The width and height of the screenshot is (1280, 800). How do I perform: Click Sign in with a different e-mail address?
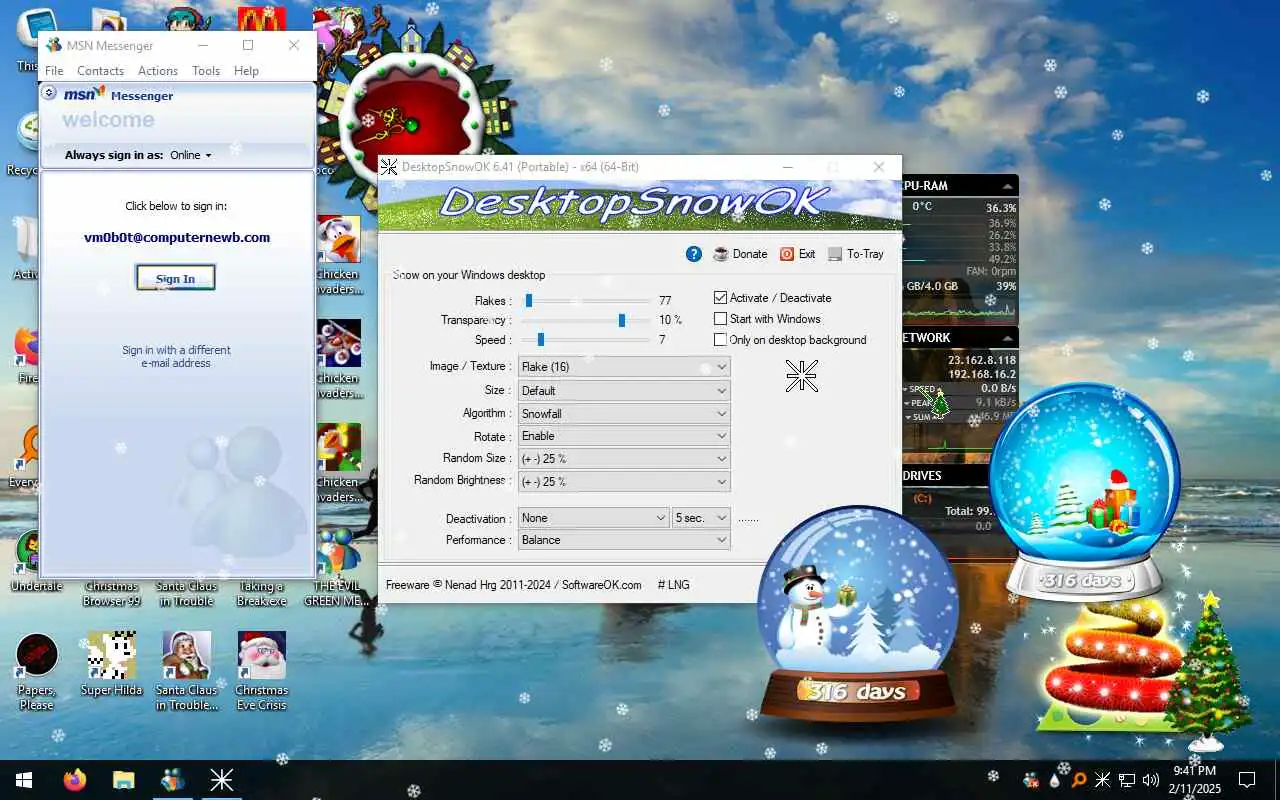(x=176, y=357)
